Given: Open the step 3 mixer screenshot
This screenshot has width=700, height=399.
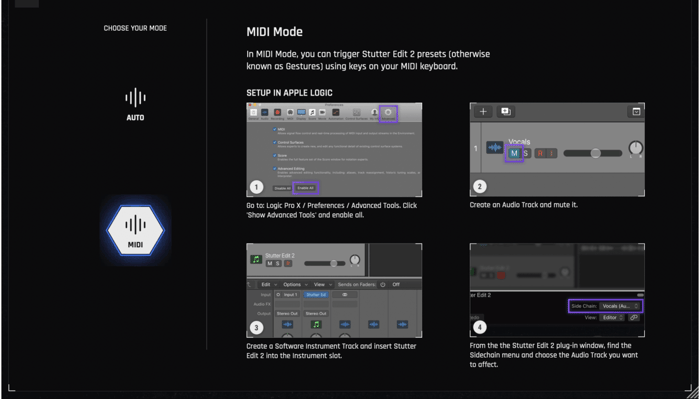Looking at the screenshot, I should coord(334,290).
